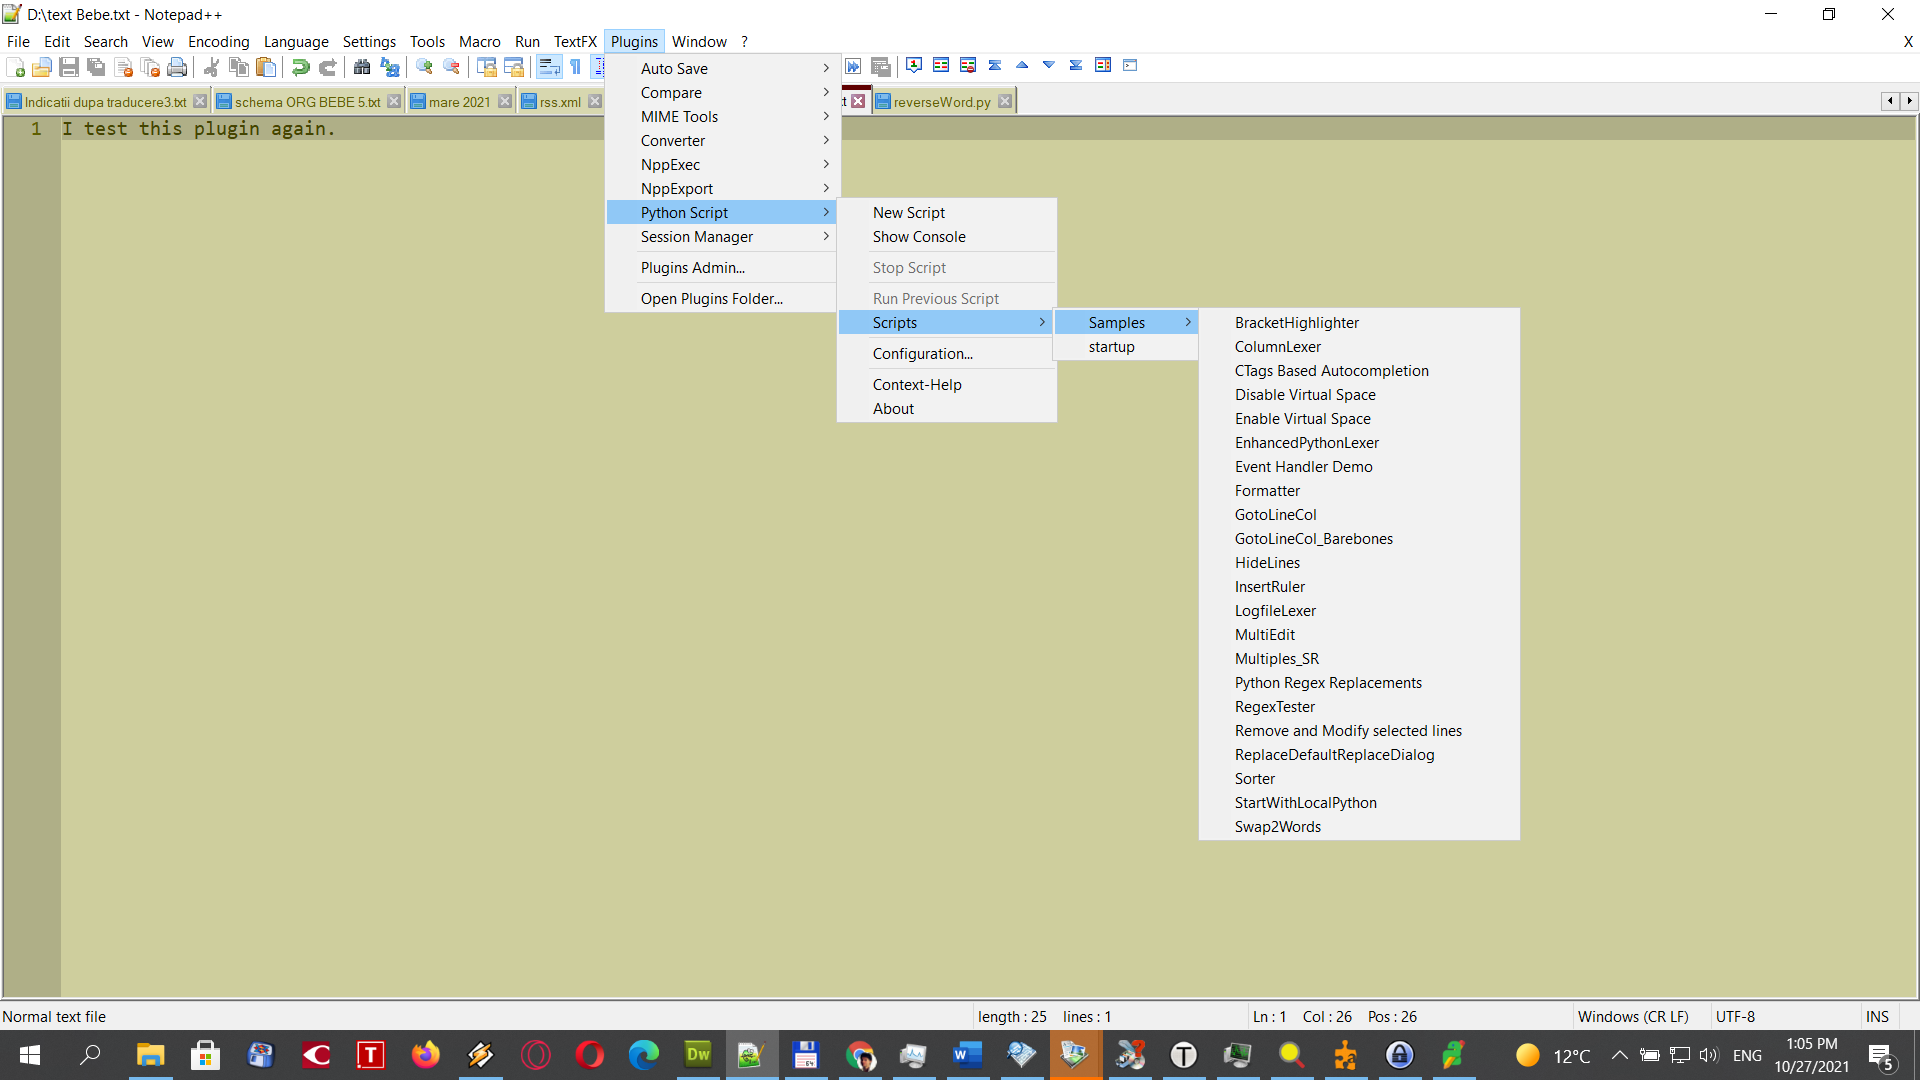This screenshot has width=1920, height=1080.
Task: Click the Open file toolbar icon
Action: tap(42, 67)
